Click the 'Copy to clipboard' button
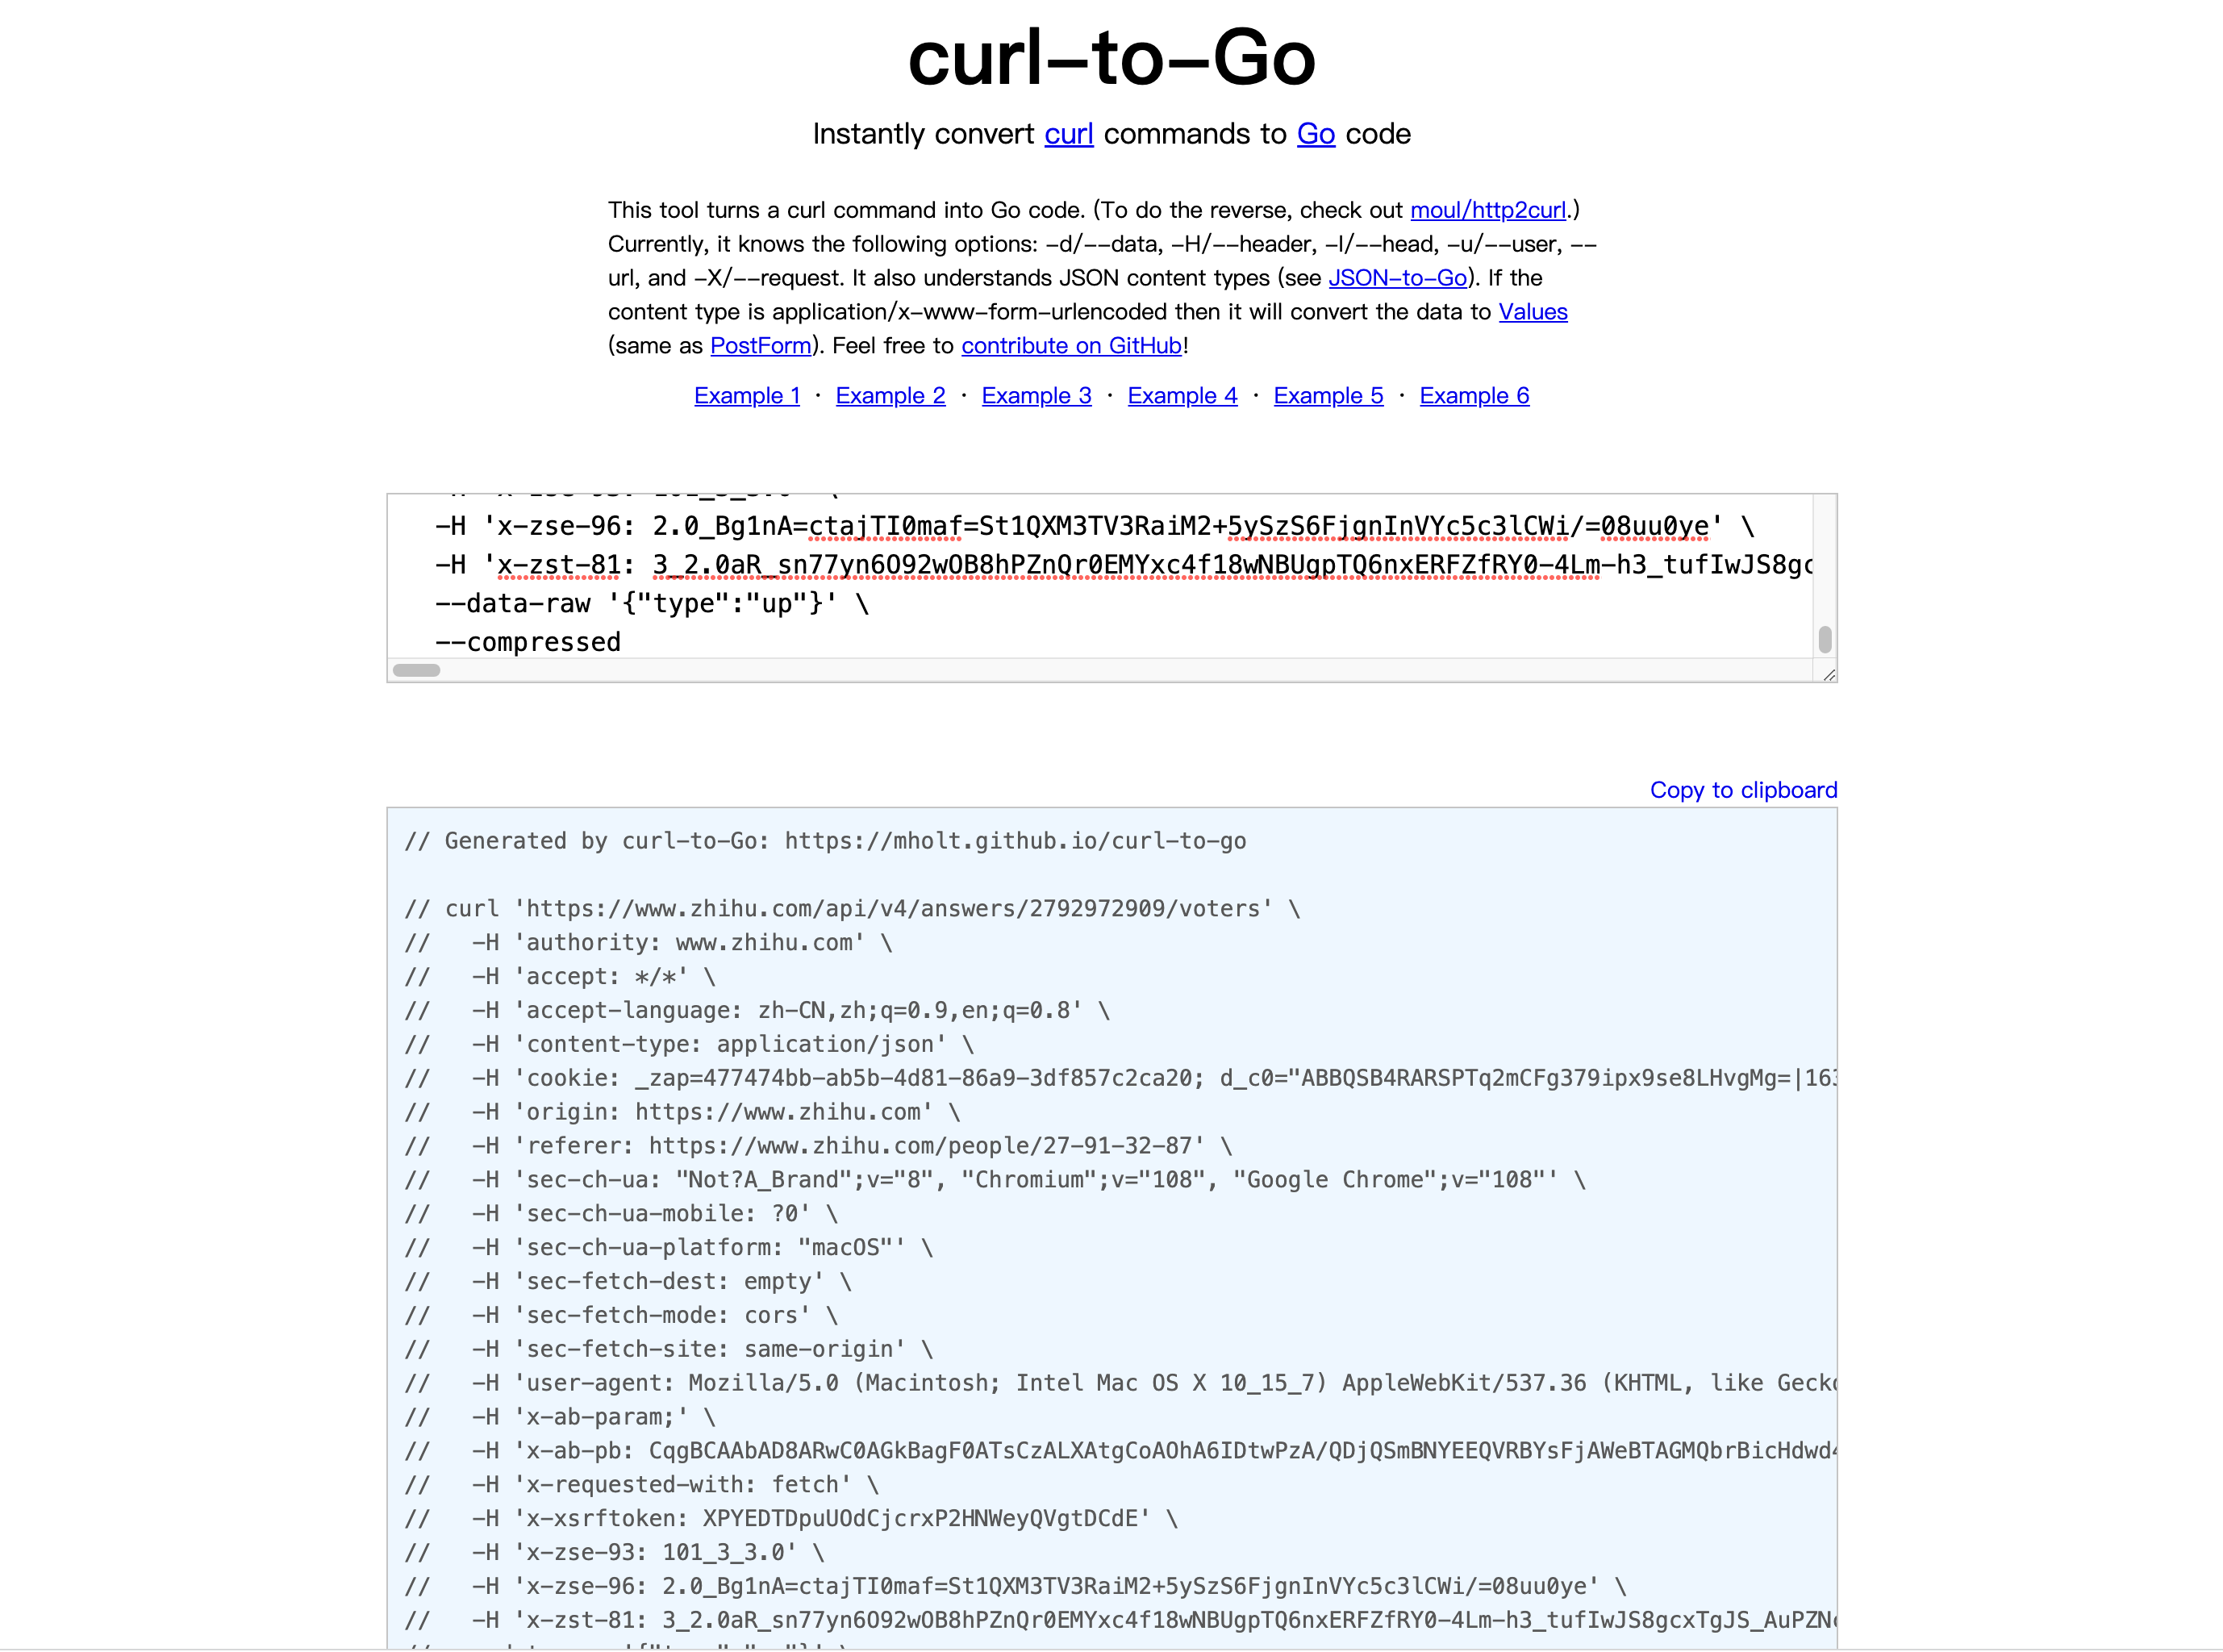2223x1652 pixels. coord(1742,790)
